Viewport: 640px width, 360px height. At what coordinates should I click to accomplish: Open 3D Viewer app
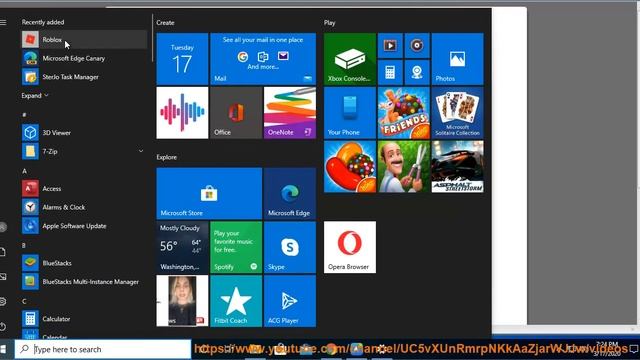click(x=84, y=133)
